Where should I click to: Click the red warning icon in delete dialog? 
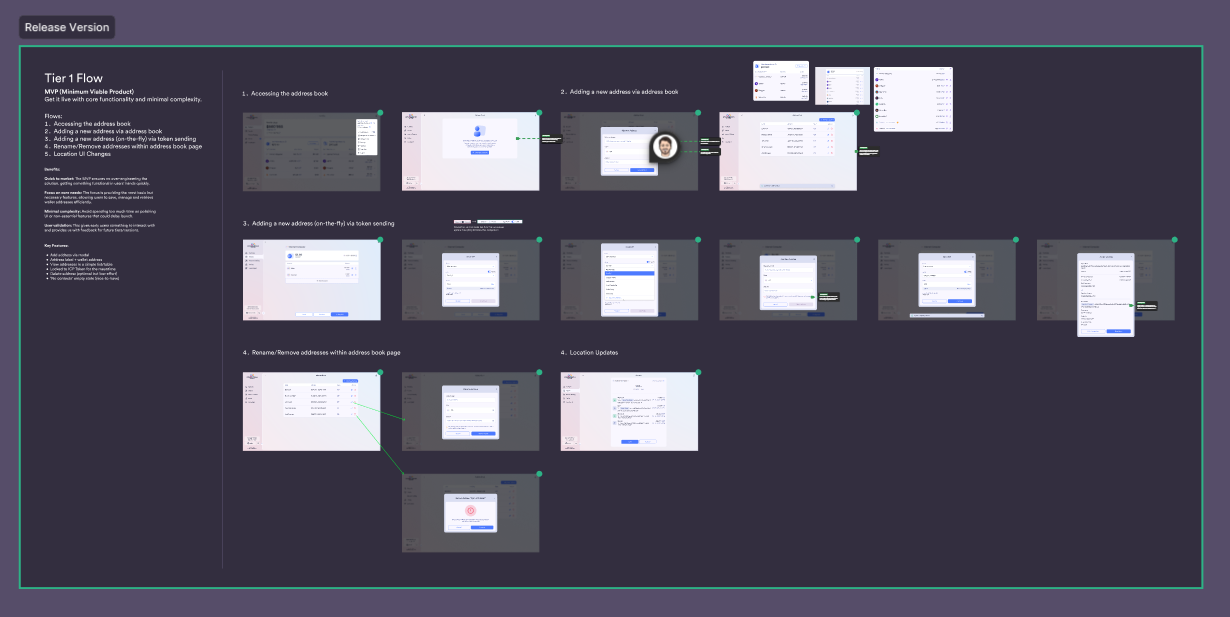[x=470, y=509]
